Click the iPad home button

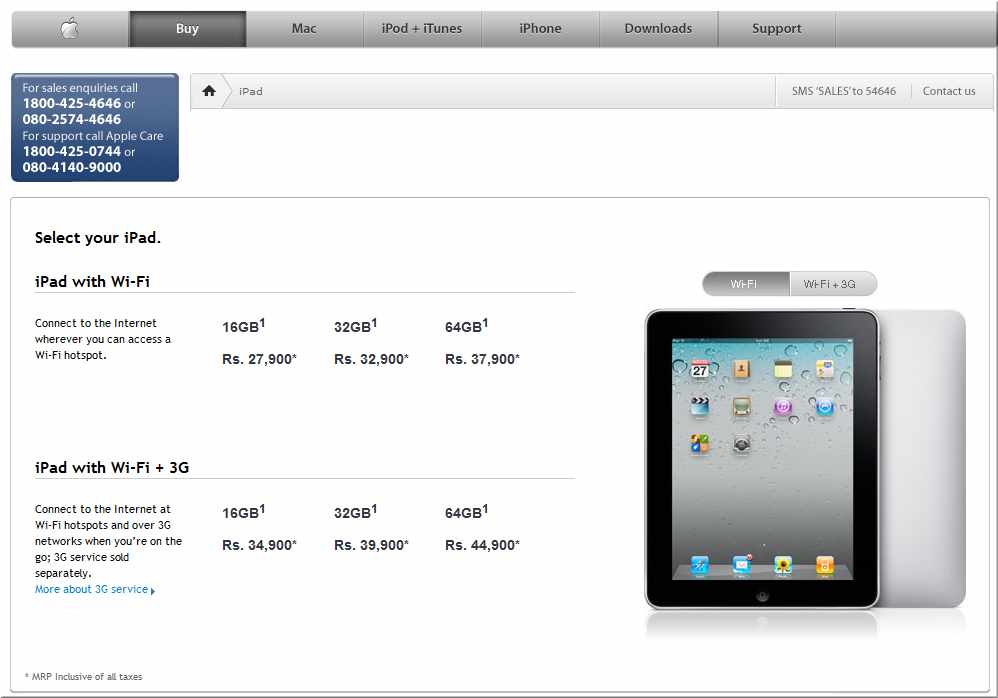click(763, 596)
